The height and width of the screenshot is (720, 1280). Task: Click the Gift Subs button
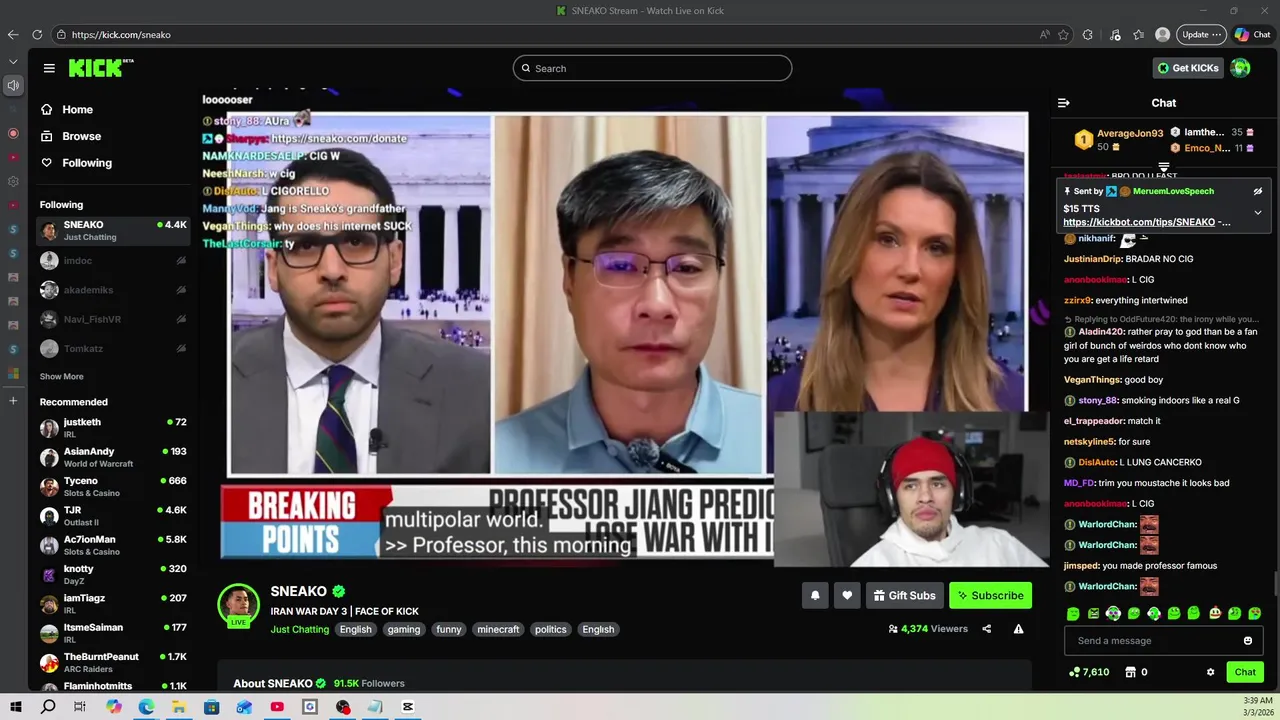pos(905,595)
